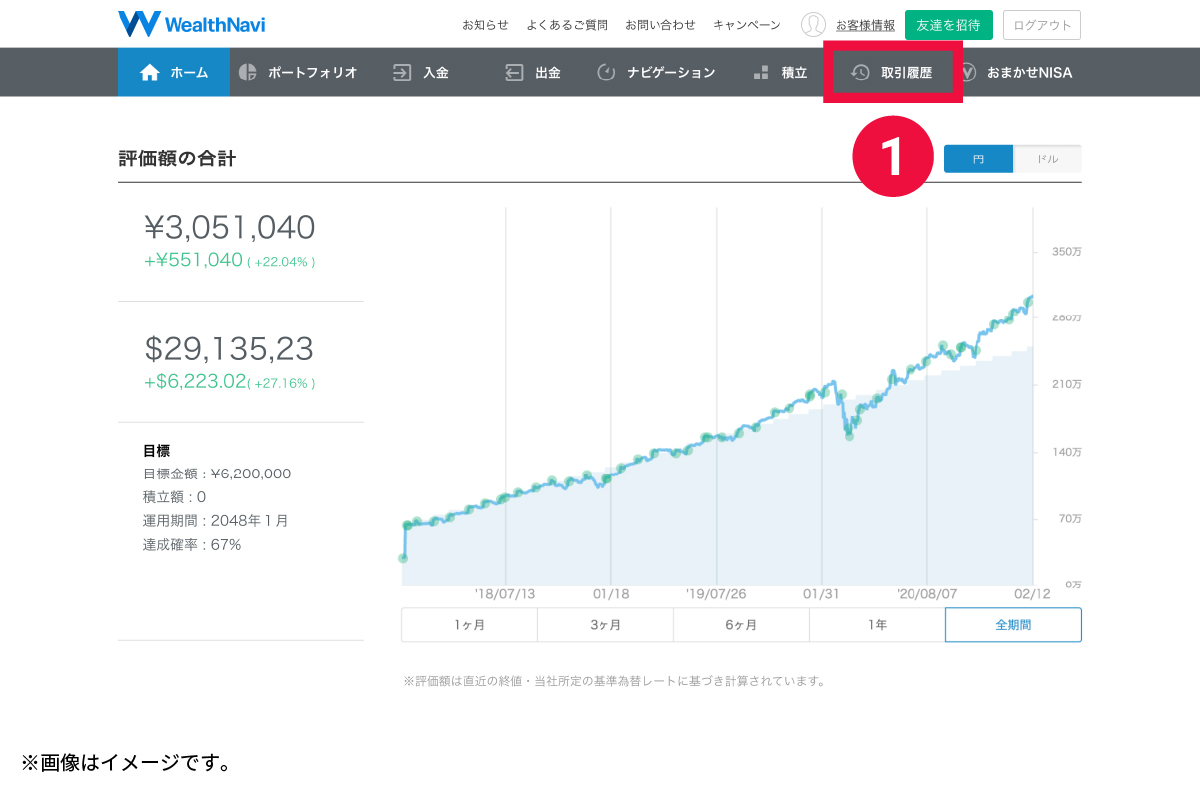Click the 評価額の合計 heading
1200x790 pixels.
click(177, 158)
